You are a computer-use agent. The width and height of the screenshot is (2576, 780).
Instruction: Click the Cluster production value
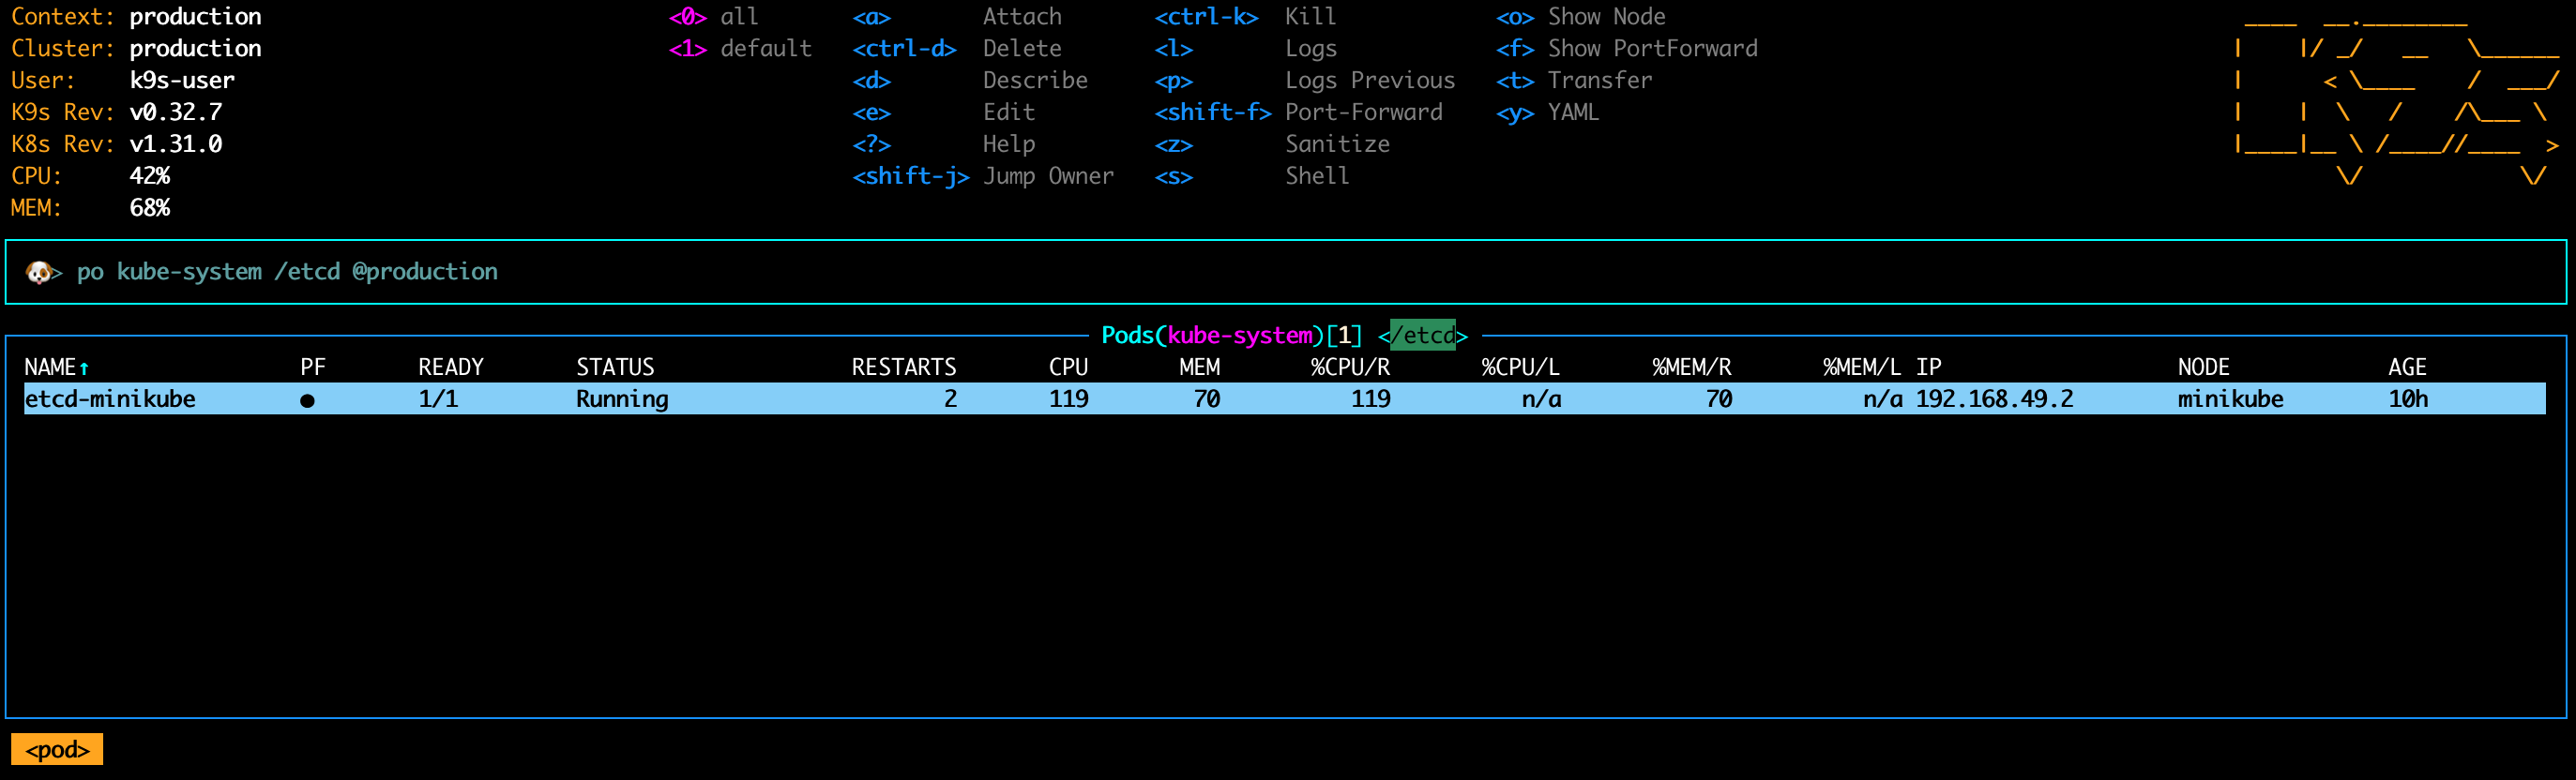pos(195,49)
